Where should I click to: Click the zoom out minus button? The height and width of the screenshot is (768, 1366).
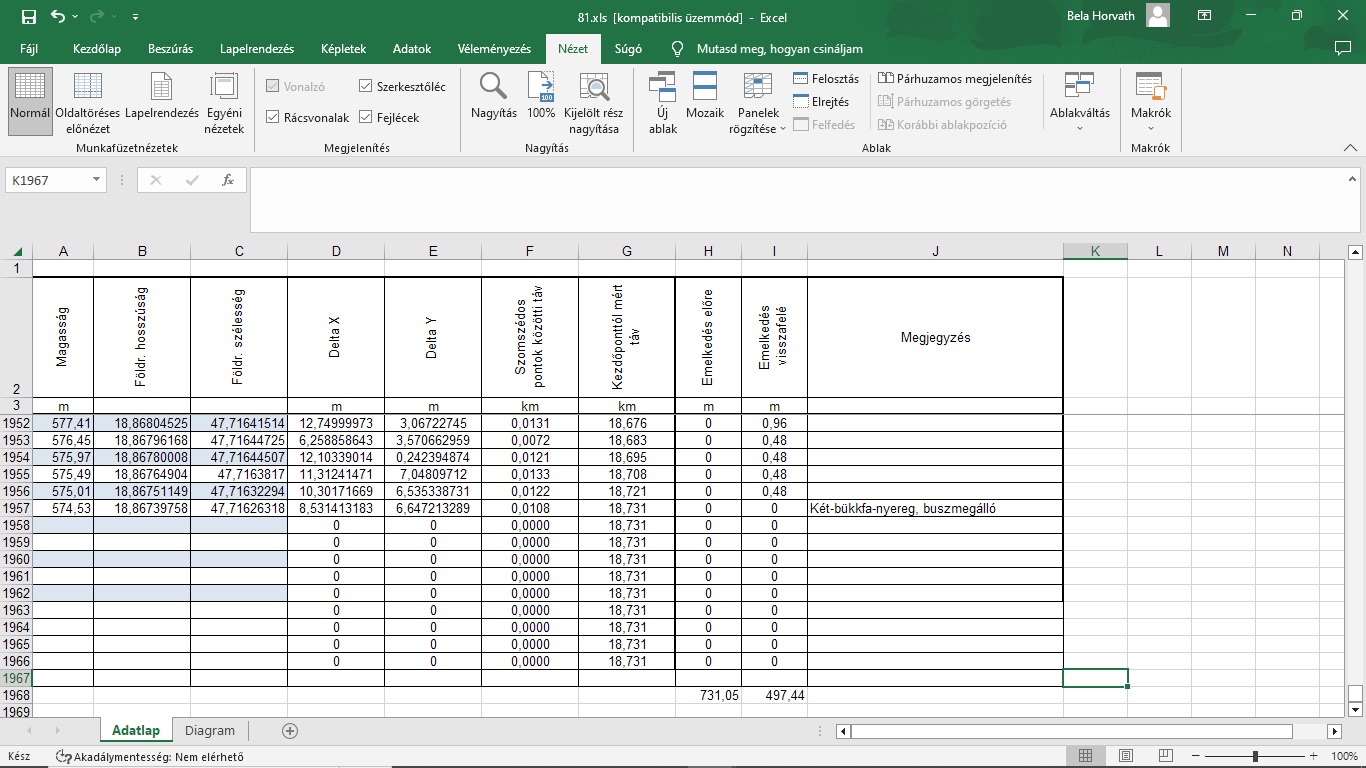(x=1197, y=756)
